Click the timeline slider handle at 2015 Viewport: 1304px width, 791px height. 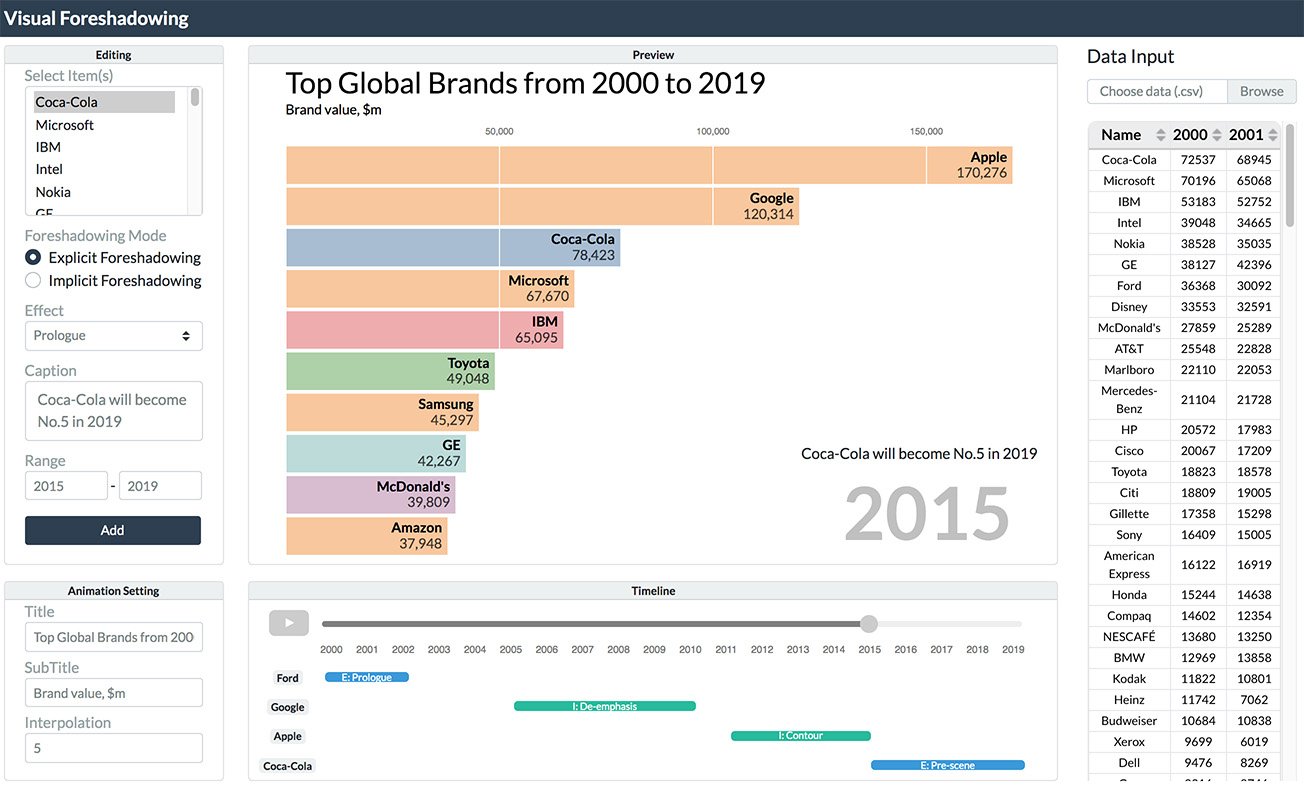coord(869,624)
